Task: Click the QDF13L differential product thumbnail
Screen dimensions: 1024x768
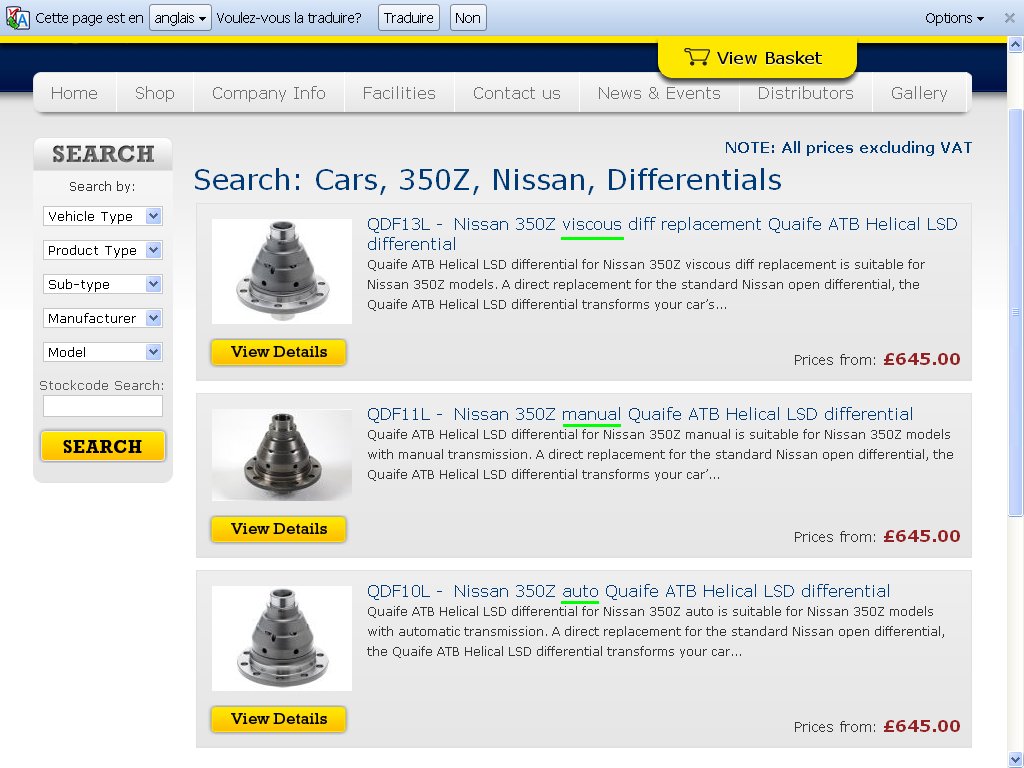Action: [281, 271]
